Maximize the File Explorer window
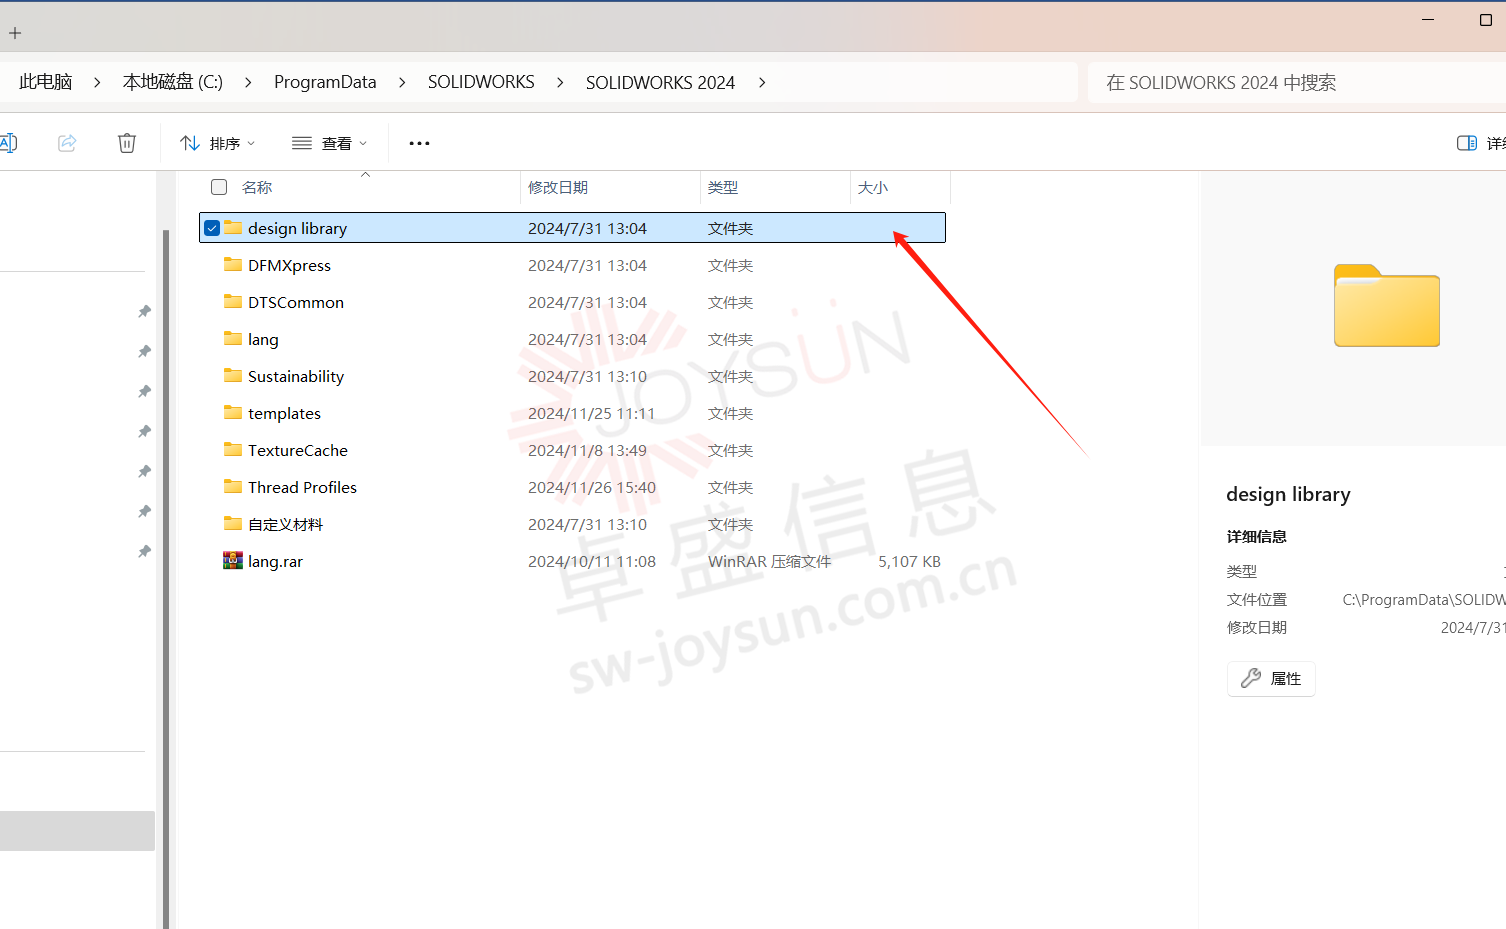Viewport: 1506px width, 929px height. tap(1485, 19)
